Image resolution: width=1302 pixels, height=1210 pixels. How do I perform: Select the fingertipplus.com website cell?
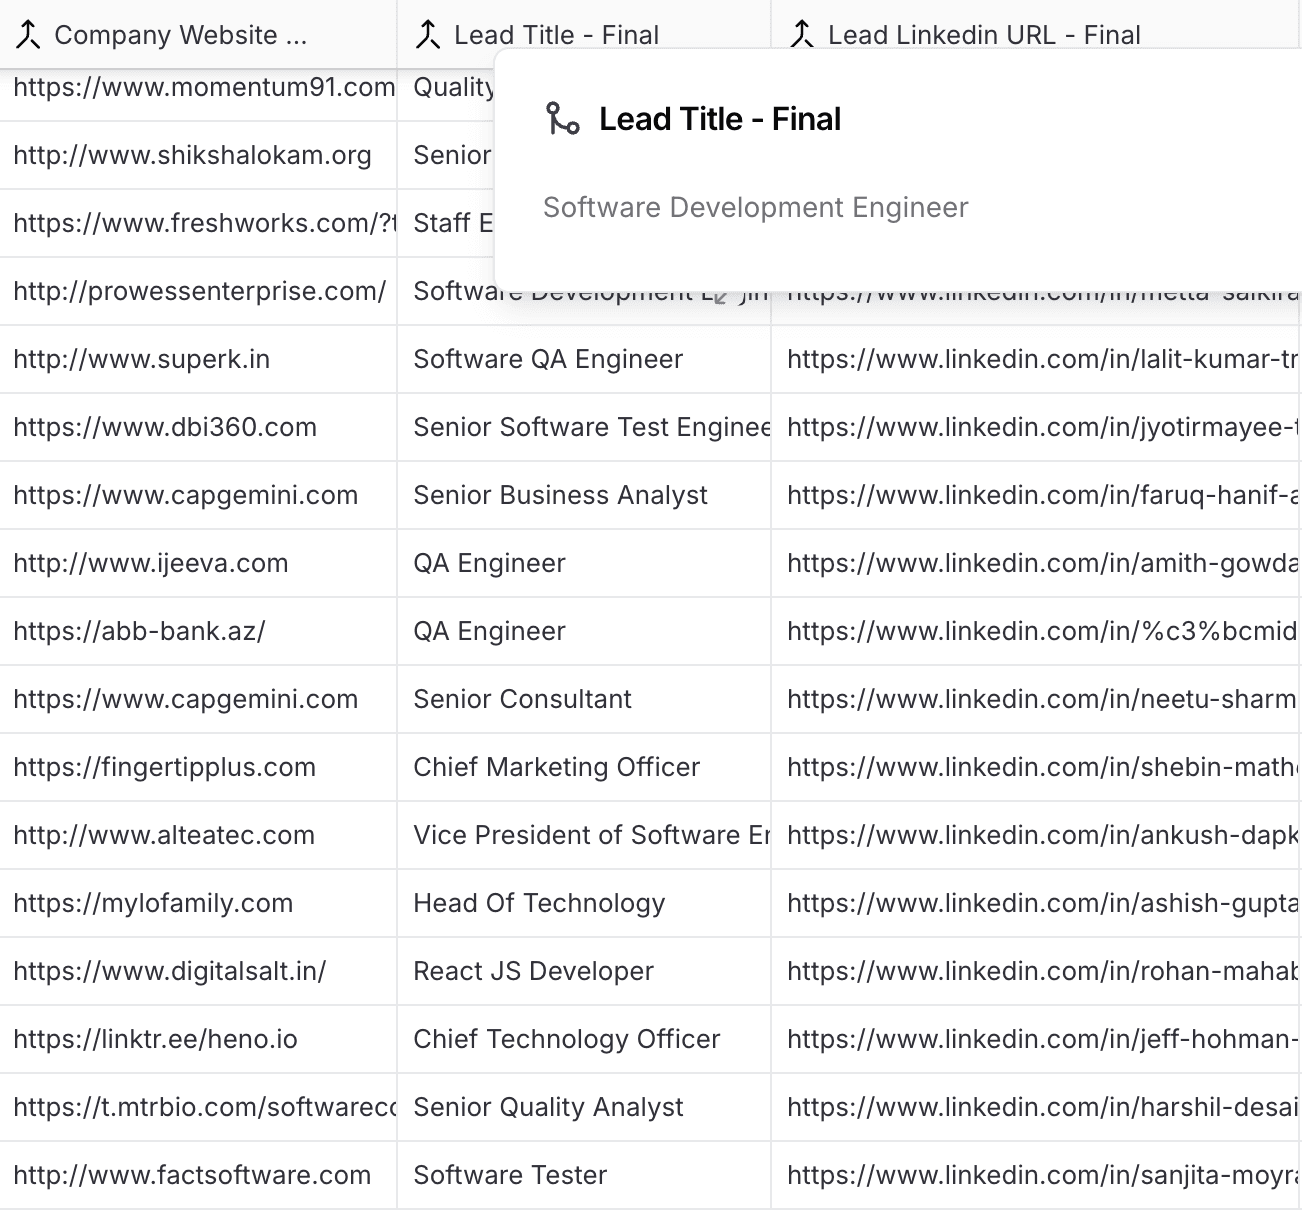(198, 767)
